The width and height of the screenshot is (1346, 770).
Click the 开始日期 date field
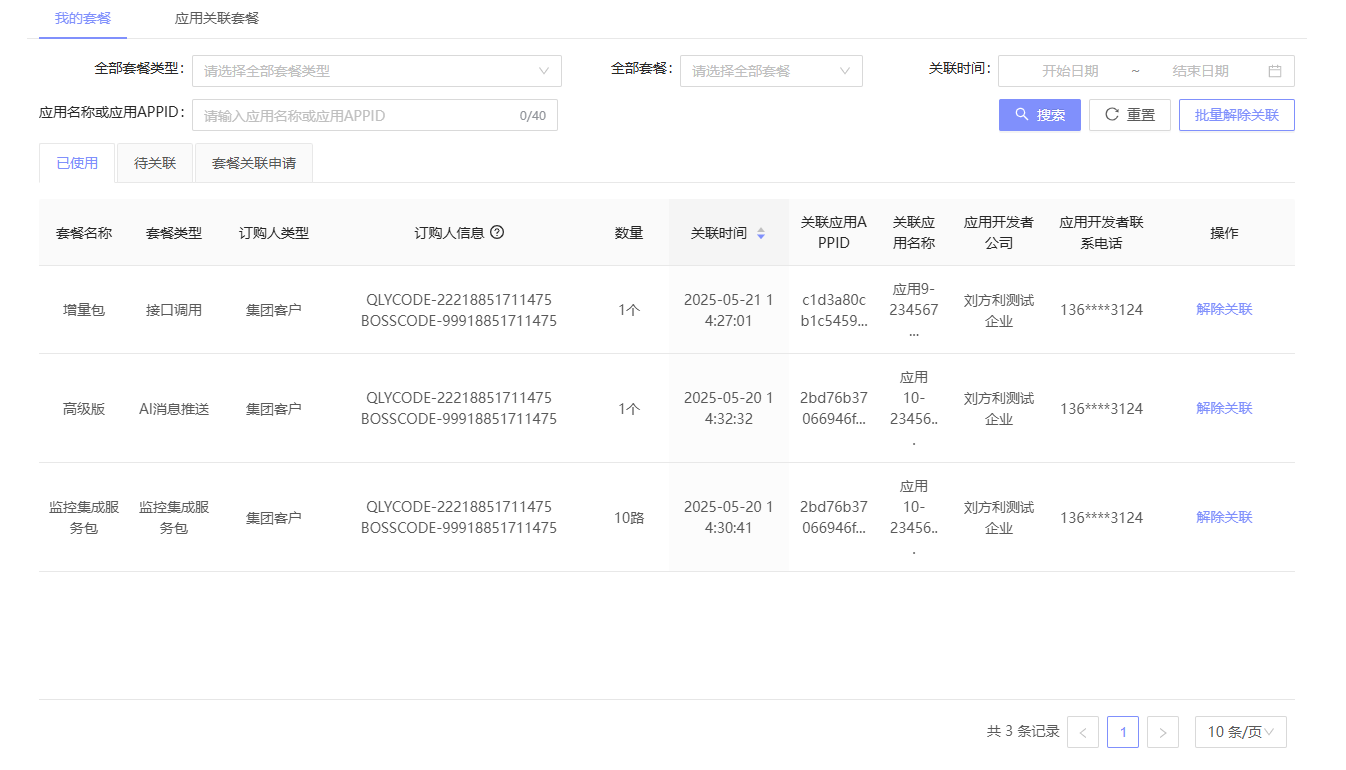click(x=1070, y=71)
